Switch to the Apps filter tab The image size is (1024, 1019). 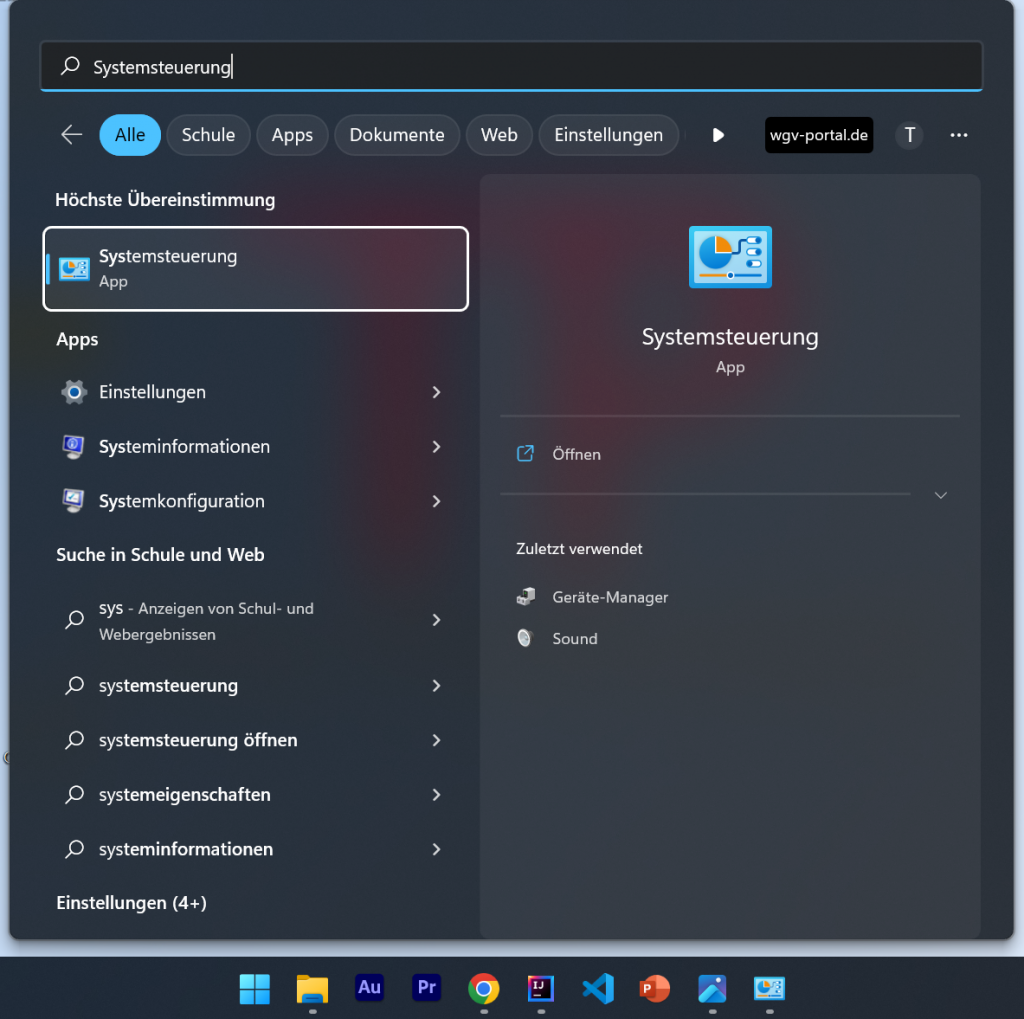click(x=292, y=135)
